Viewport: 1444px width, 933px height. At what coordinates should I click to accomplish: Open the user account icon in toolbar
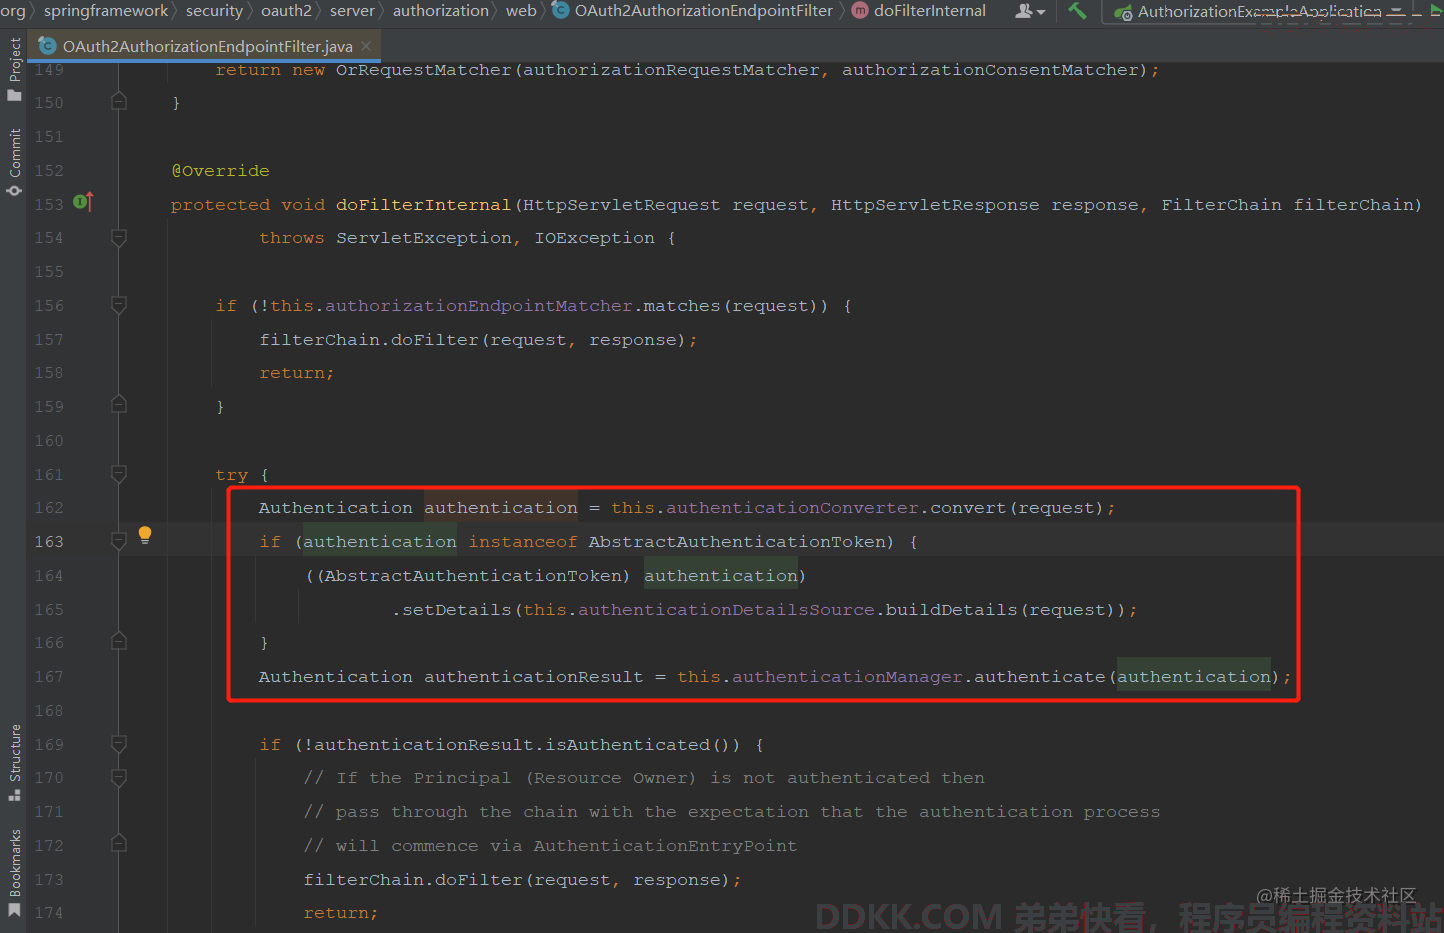pyautogui.click(x=1029, y=11)
